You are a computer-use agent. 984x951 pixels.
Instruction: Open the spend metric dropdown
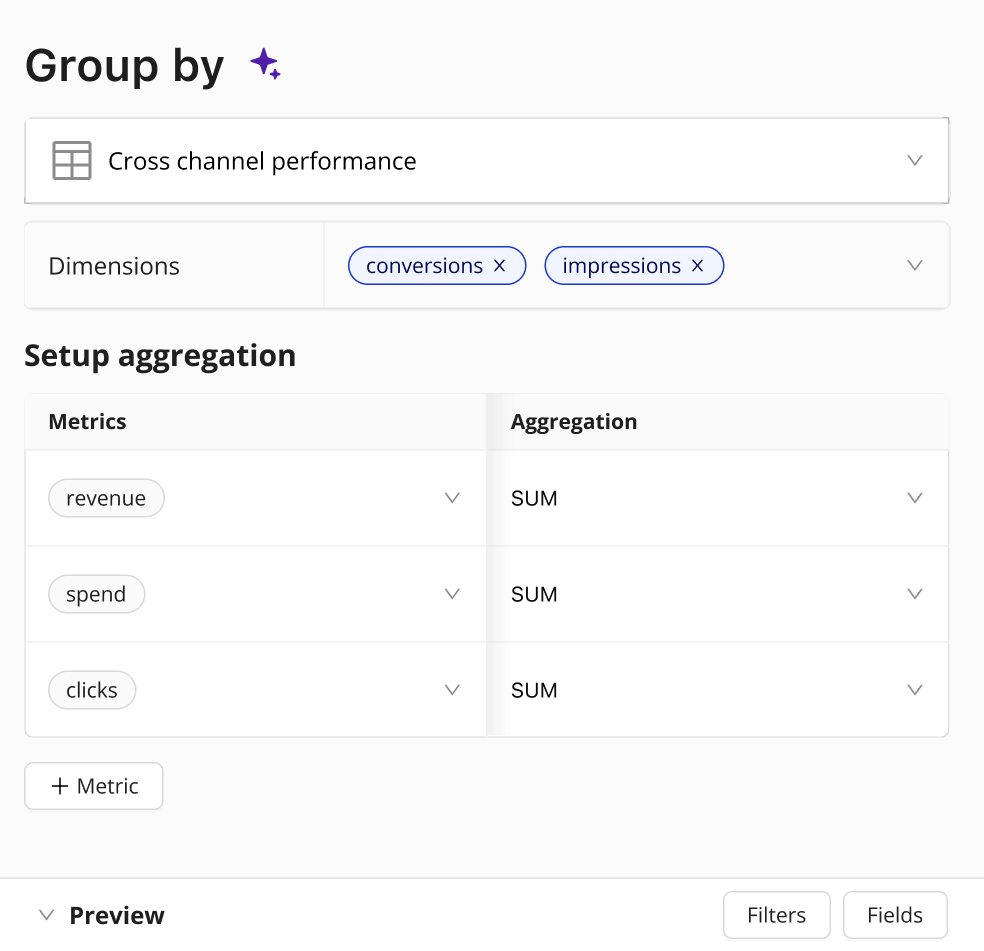click(x=452, y=594)
